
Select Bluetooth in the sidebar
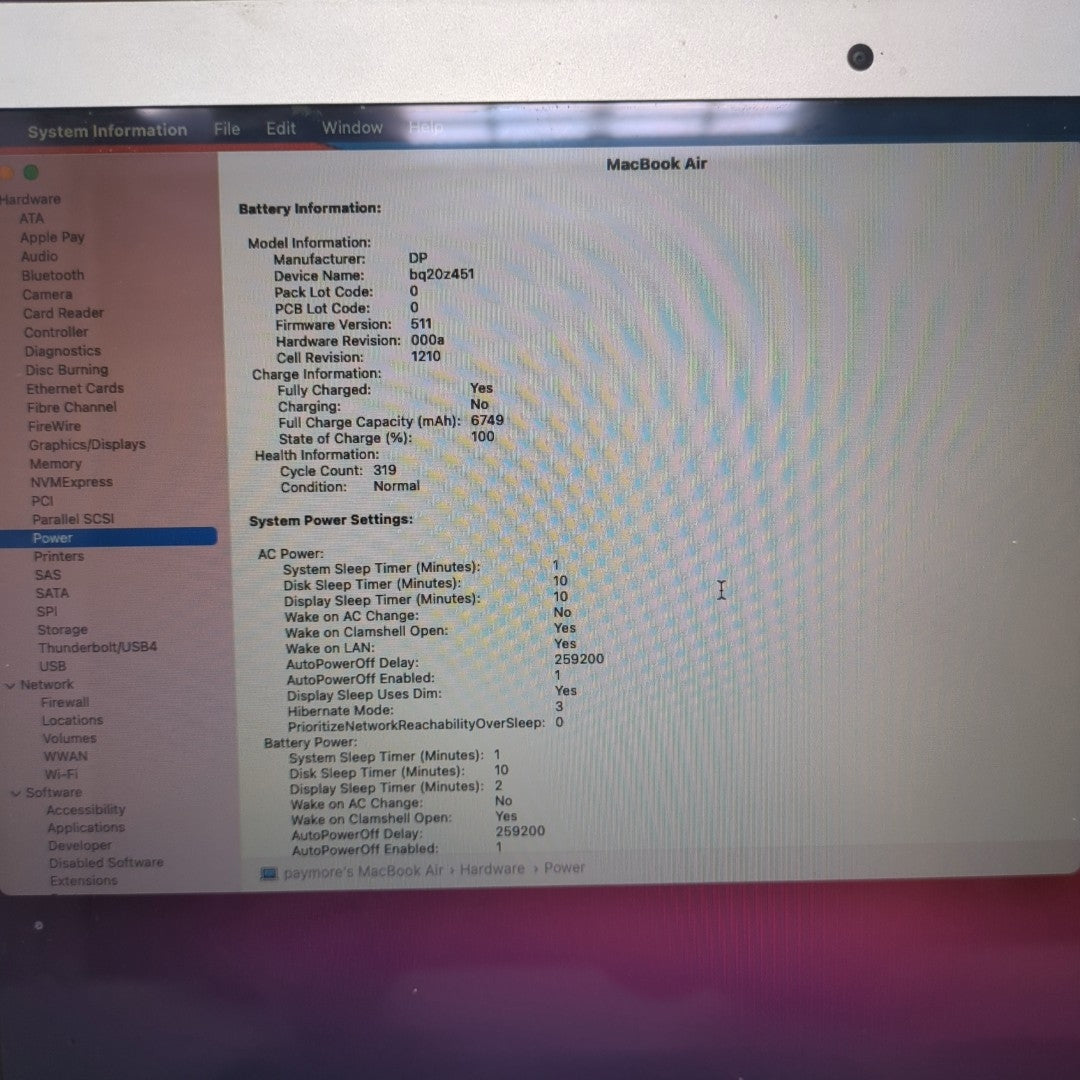(53, 276)
